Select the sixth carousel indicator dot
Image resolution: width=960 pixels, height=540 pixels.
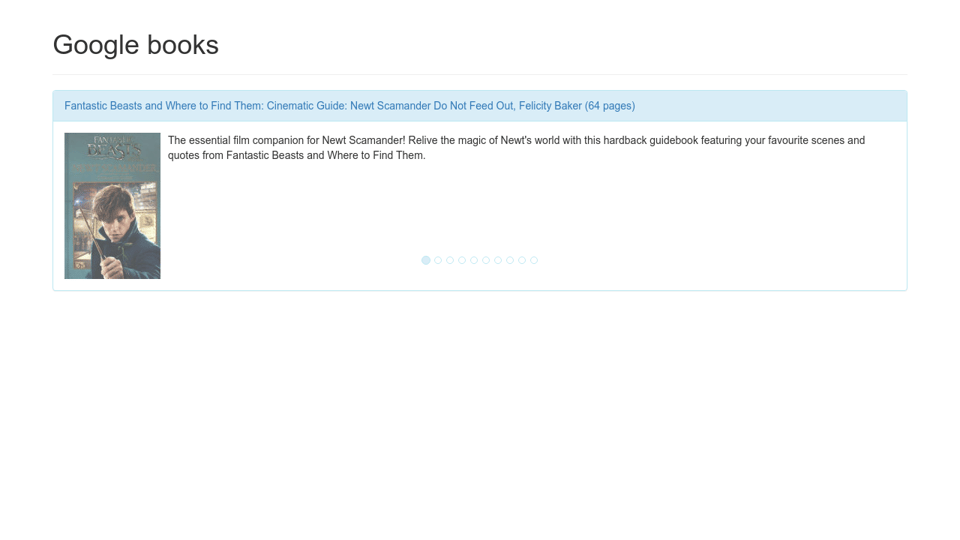(x=486, y=260)
